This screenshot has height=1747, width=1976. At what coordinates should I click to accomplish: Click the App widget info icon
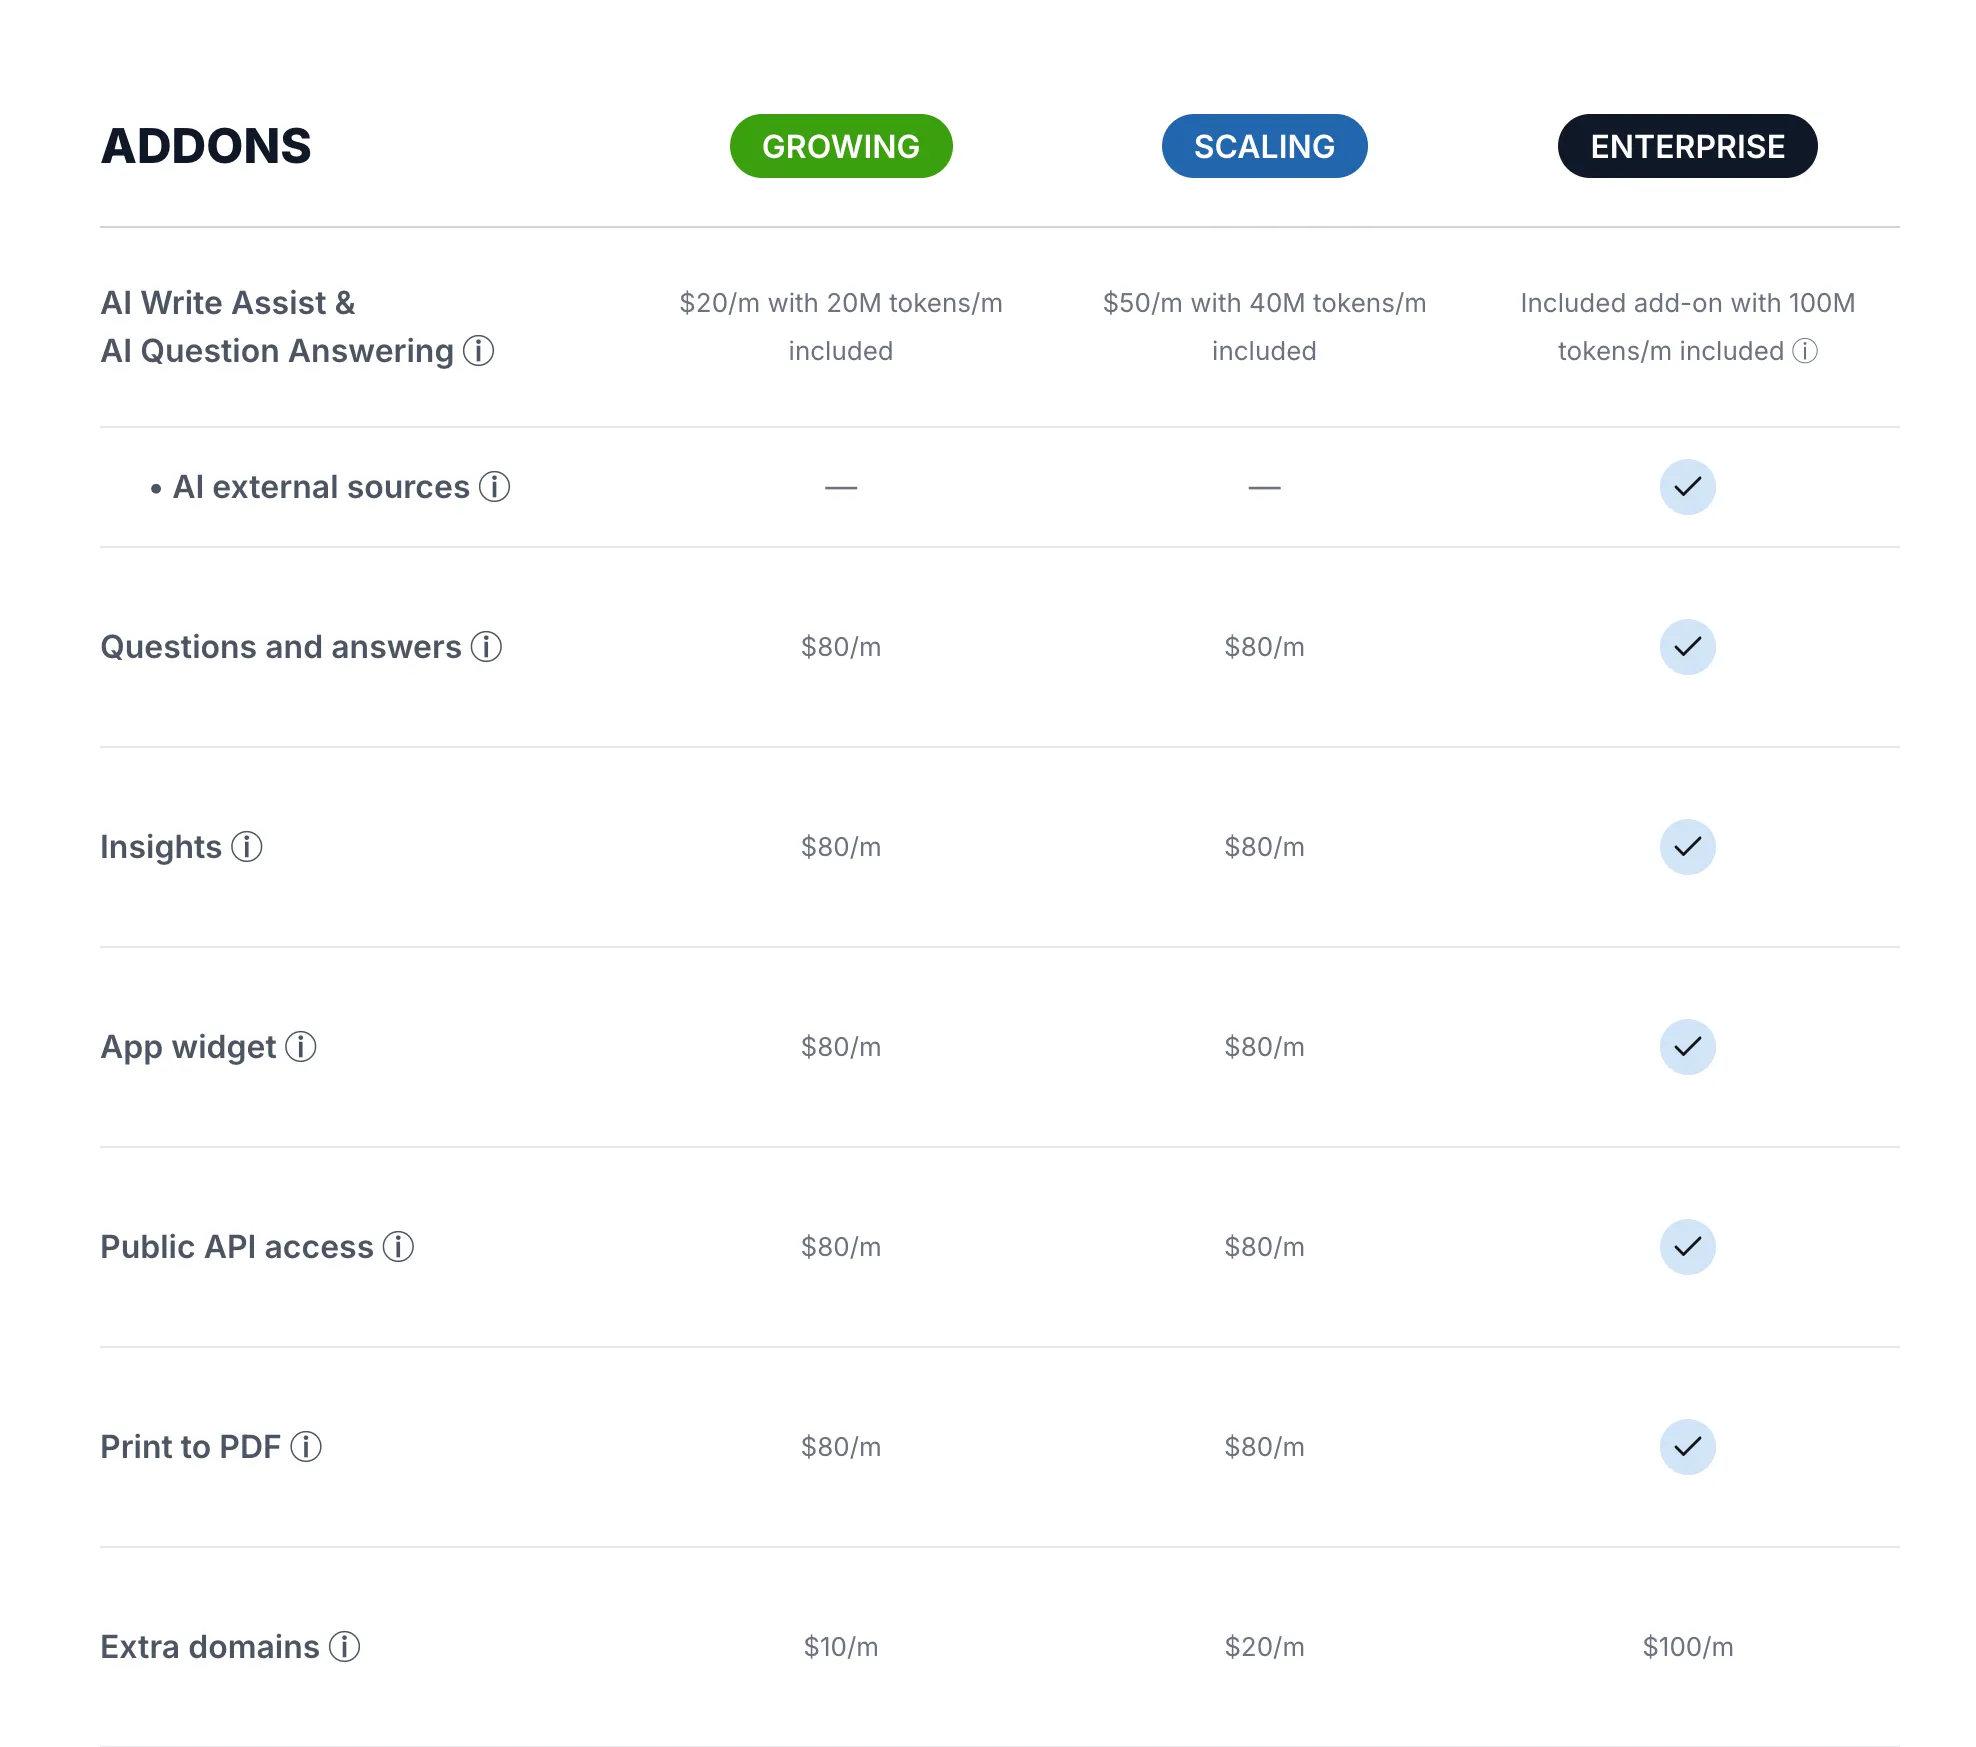click(300, 1047)
